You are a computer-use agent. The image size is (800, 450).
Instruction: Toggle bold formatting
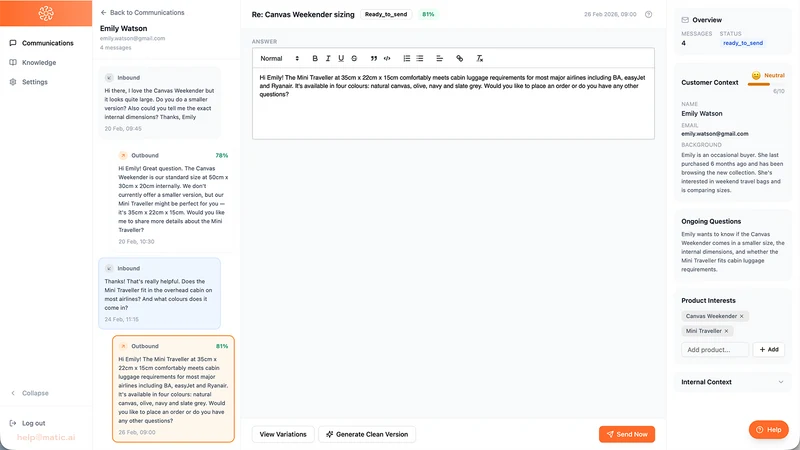click(x=315, y=58)
